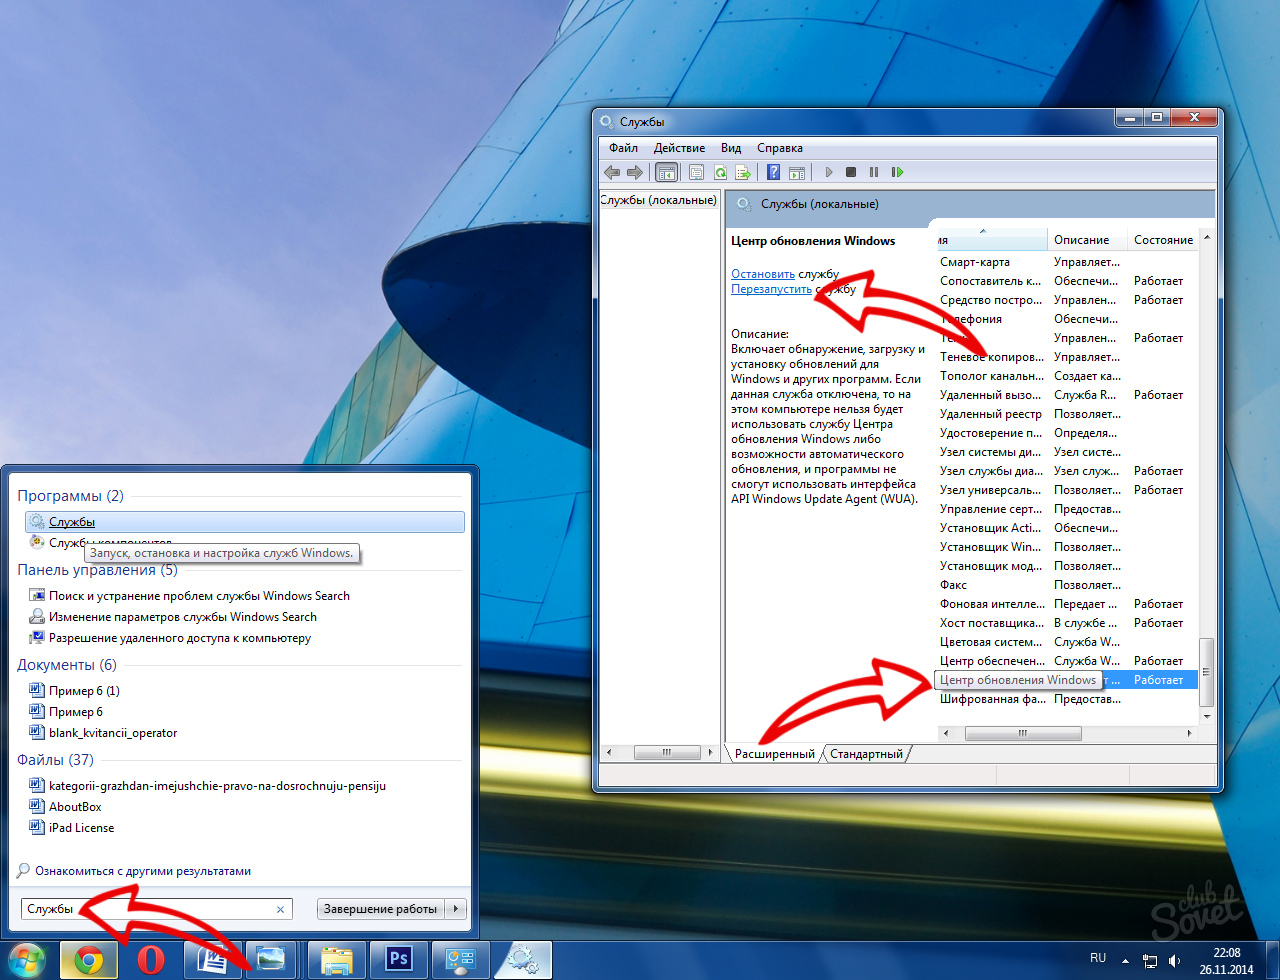Click the blue Help question-mark icon
Image resolution: width=1280 pixels, height=980 pixels.
773,172
